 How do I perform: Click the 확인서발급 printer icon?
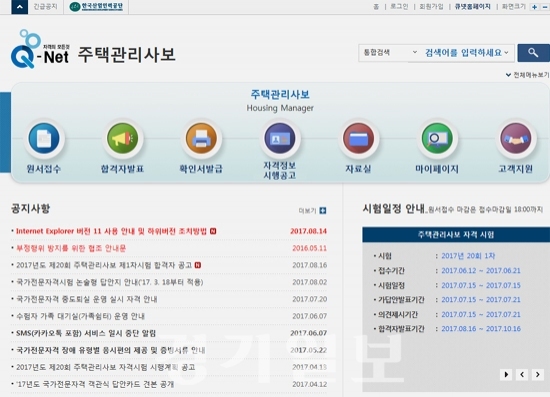click(201, 139)
